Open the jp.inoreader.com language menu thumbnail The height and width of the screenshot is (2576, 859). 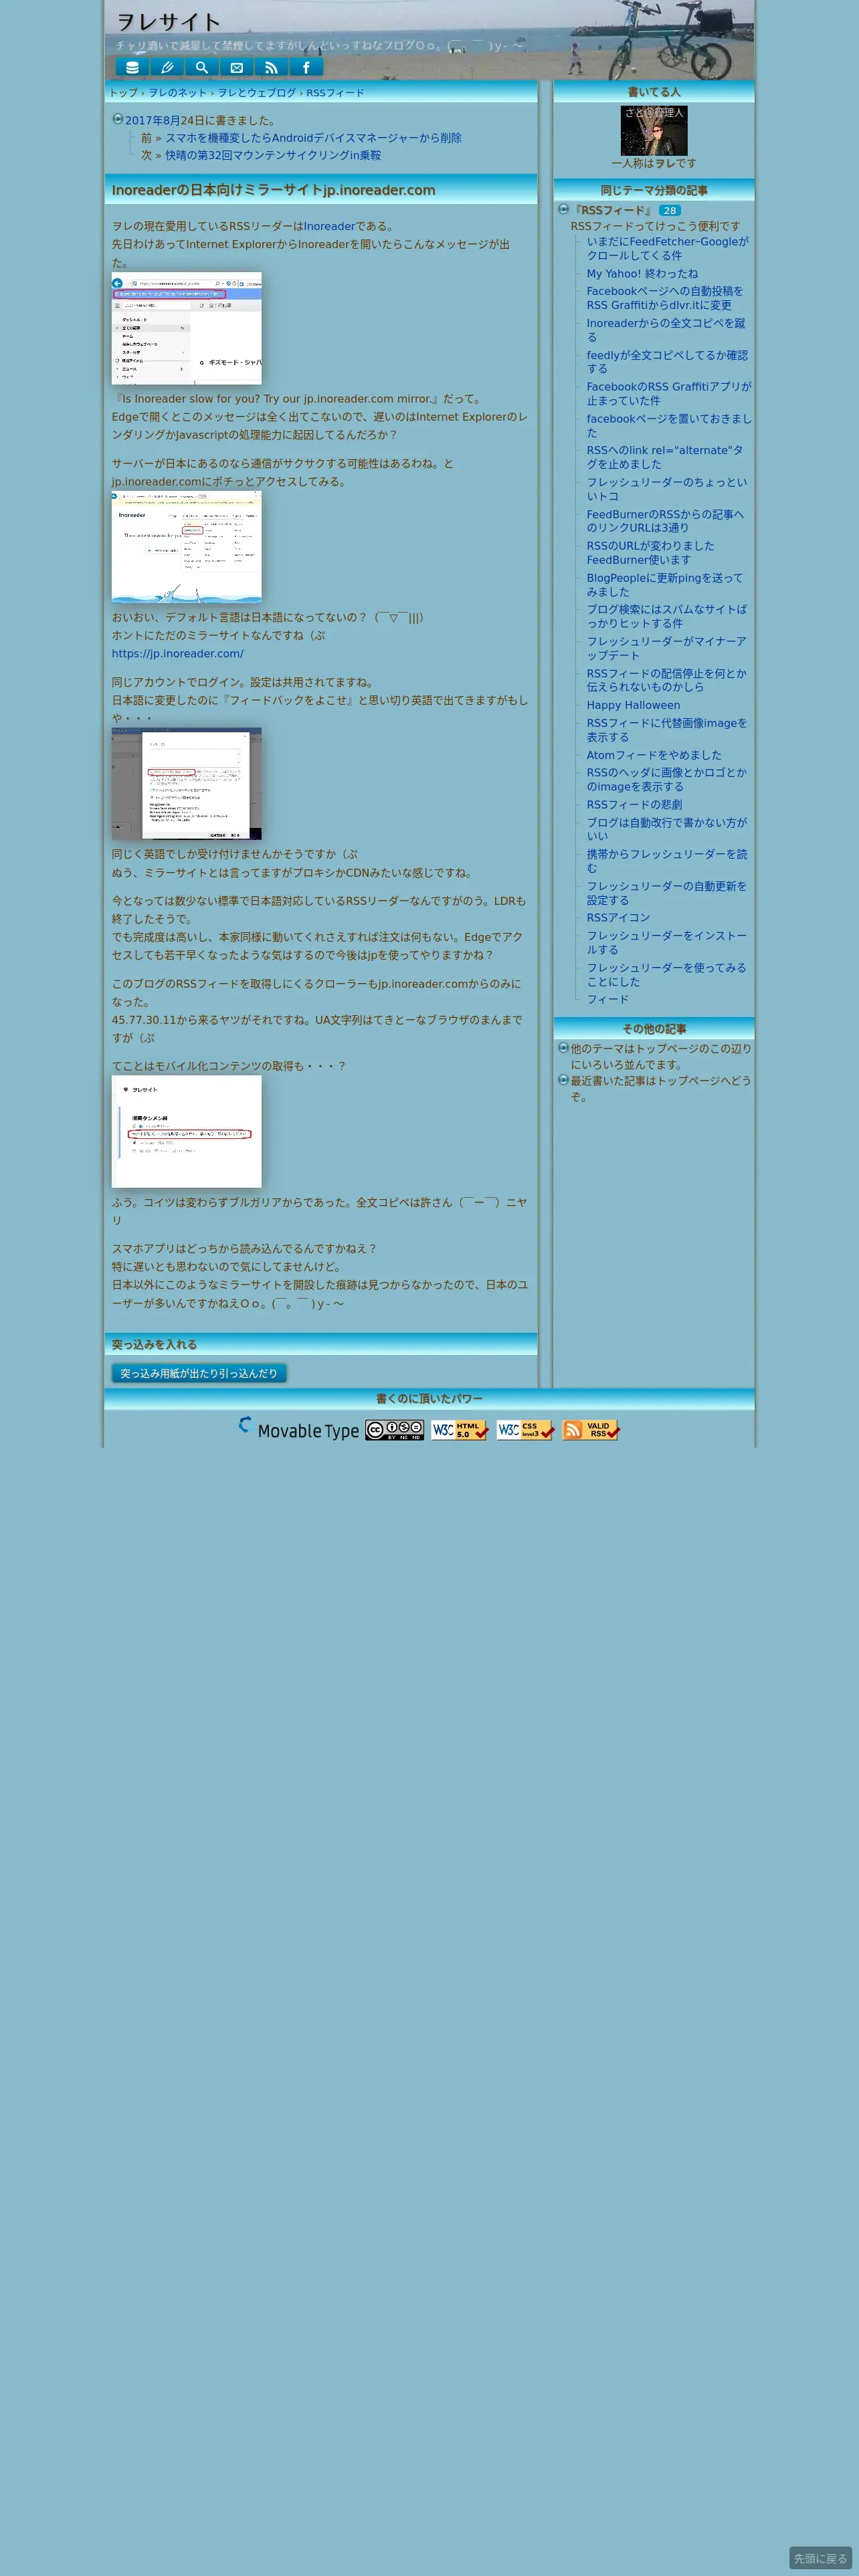(187, 547)
